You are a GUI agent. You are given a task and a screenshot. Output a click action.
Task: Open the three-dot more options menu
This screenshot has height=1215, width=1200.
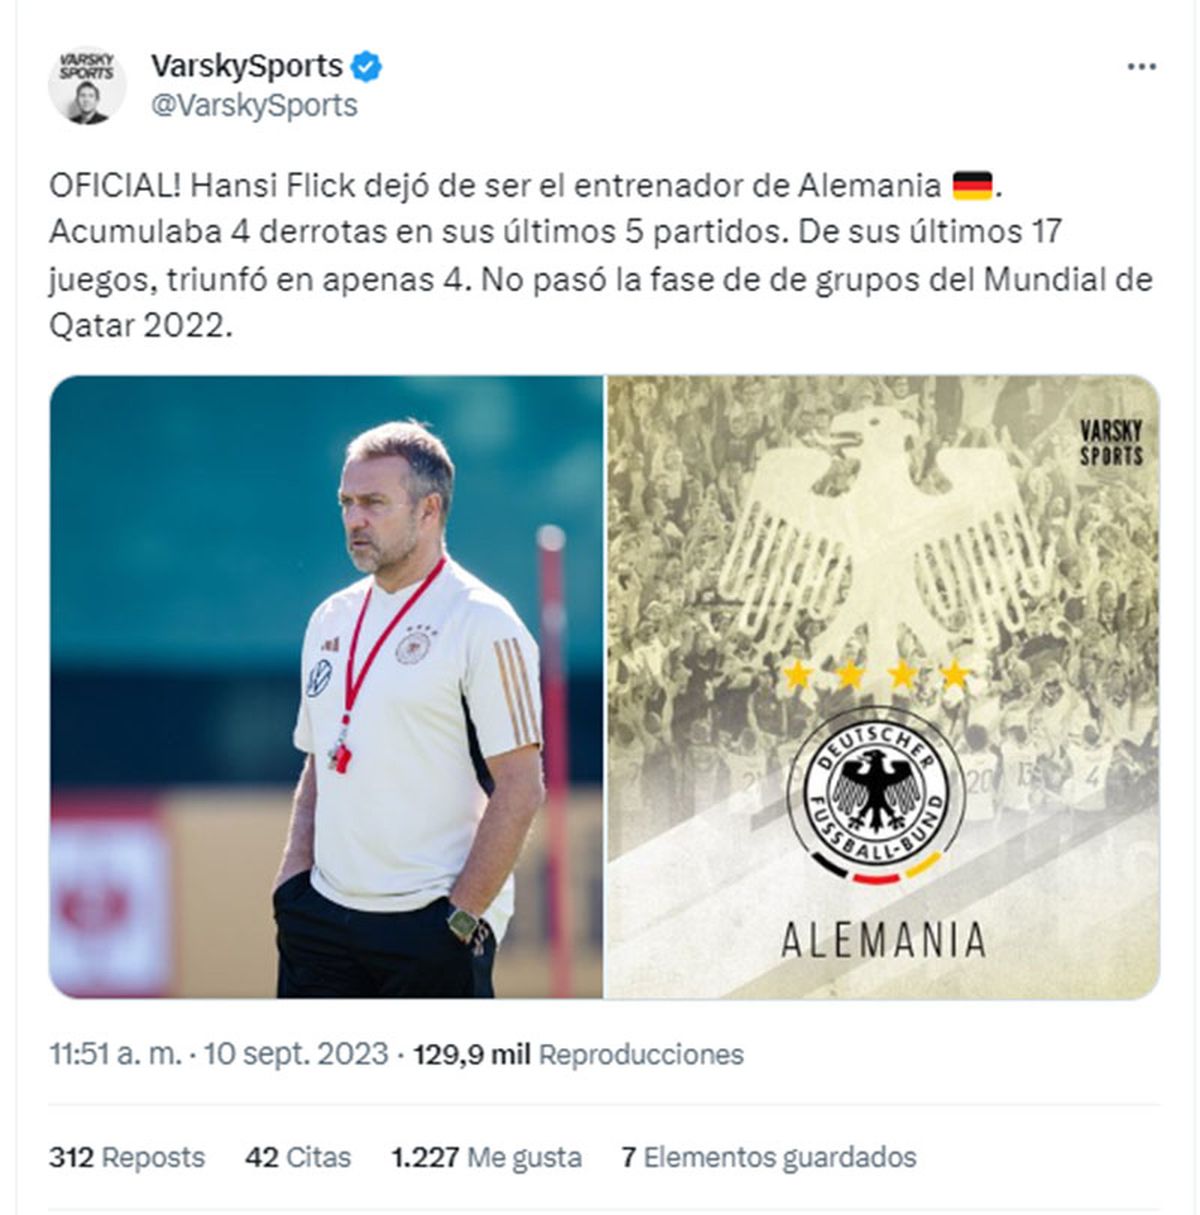[x=1142, y=67]
